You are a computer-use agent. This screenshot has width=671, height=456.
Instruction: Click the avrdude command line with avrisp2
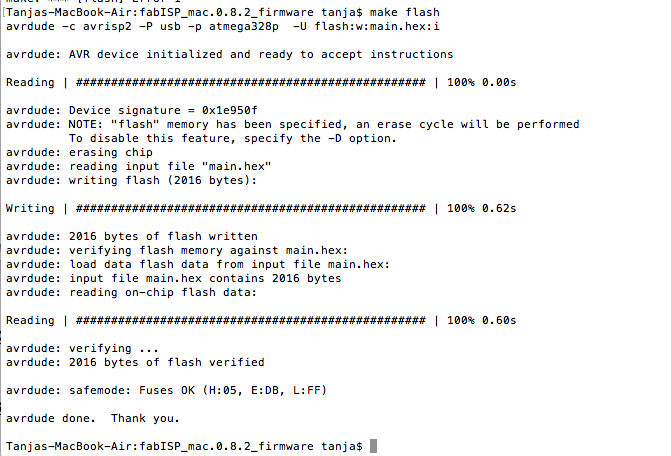click(x=223, y=27)
